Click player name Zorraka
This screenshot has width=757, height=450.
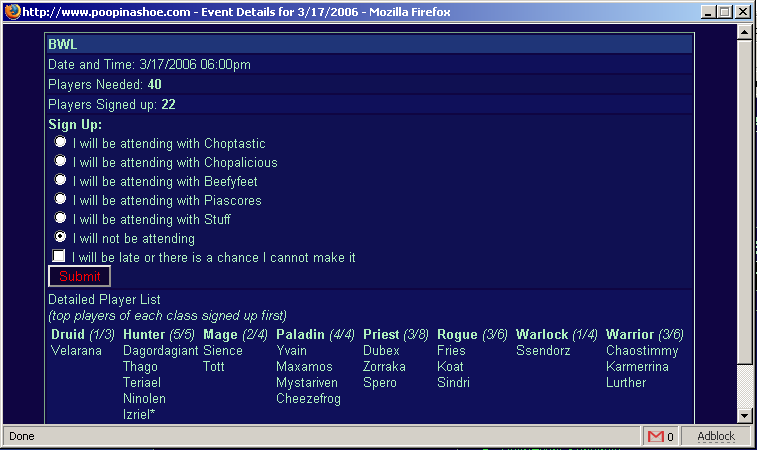click(x=384, y=366)
